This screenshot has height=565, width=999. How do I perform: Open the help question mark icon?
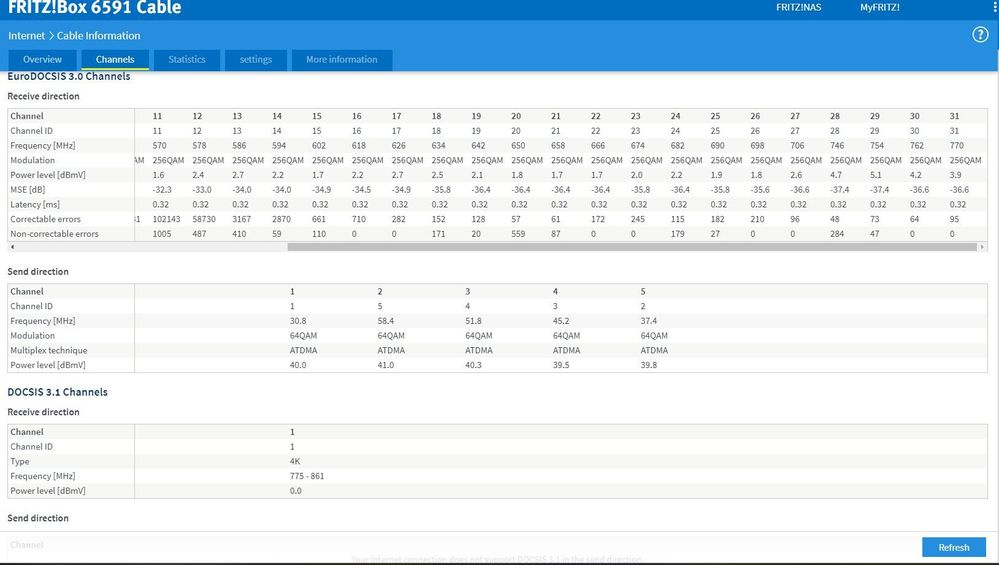980,34
